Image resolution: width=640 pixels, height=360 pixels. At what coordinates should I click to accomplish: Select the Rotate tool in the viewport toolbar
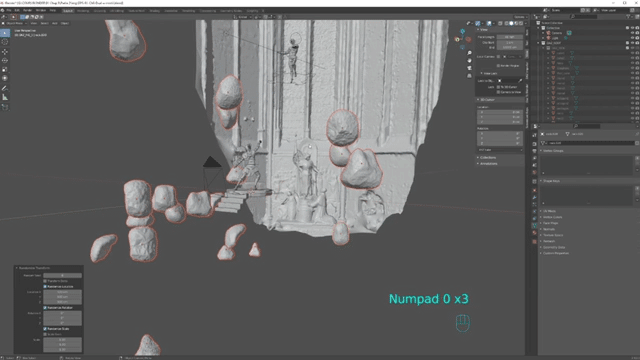[x=5, y=60]
